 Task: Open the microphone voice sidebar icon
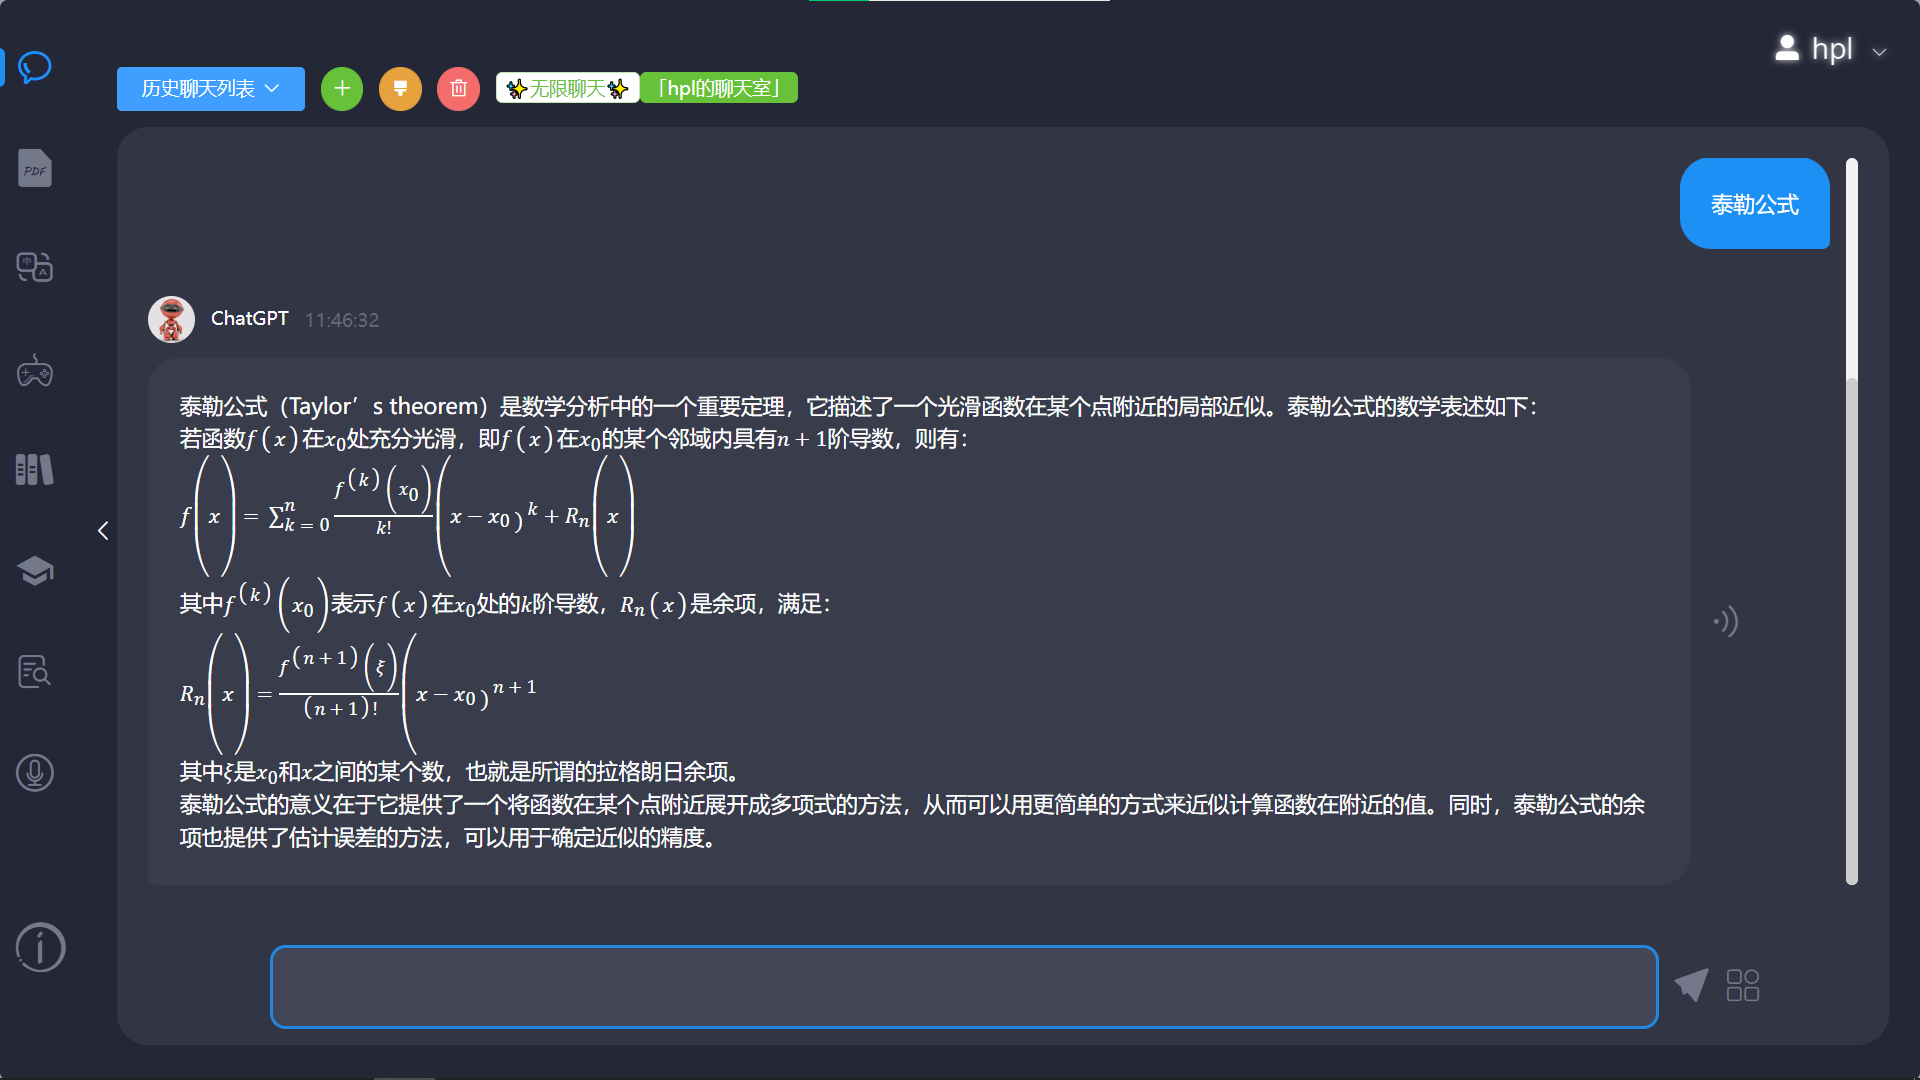click(x=35, y=773)
